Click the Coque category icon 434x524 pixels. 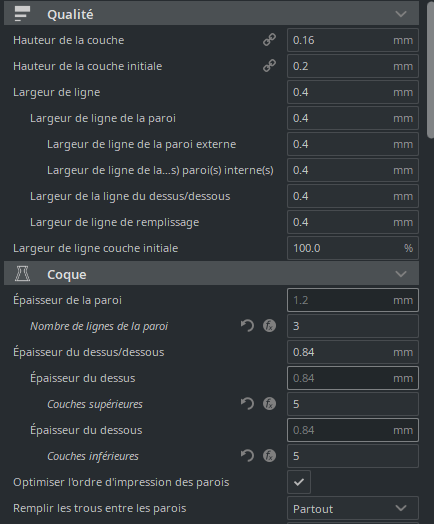(x=22, y=274)
